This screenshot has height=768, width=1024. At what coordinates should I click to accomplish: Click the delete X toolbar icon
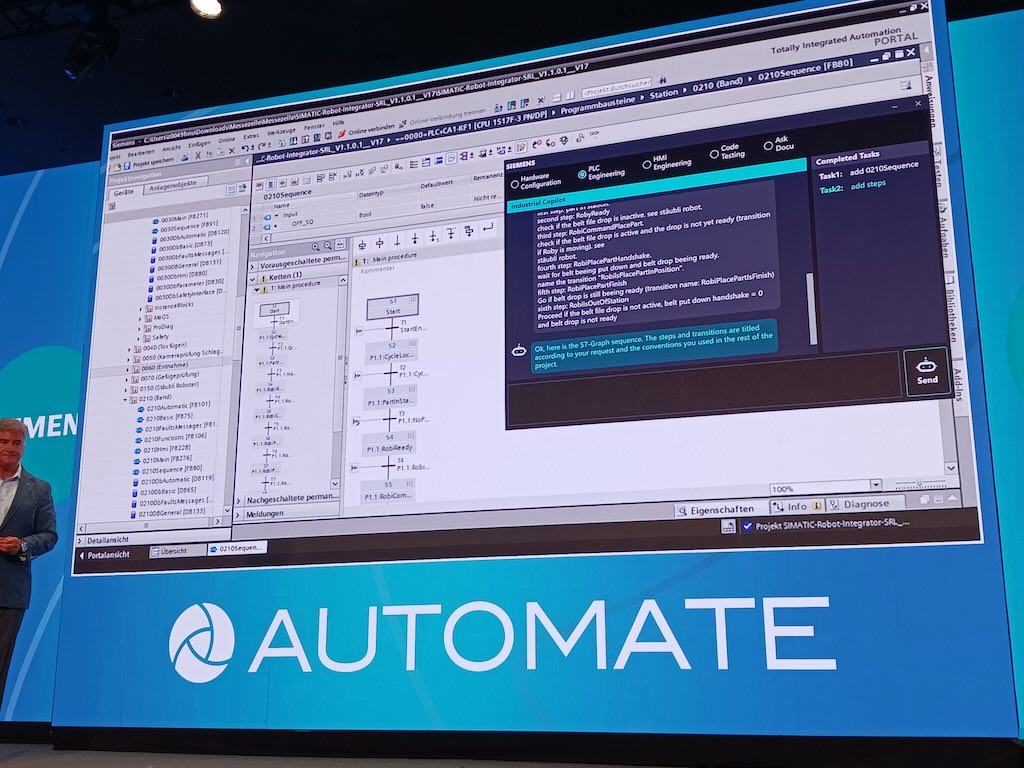[231, 152]
